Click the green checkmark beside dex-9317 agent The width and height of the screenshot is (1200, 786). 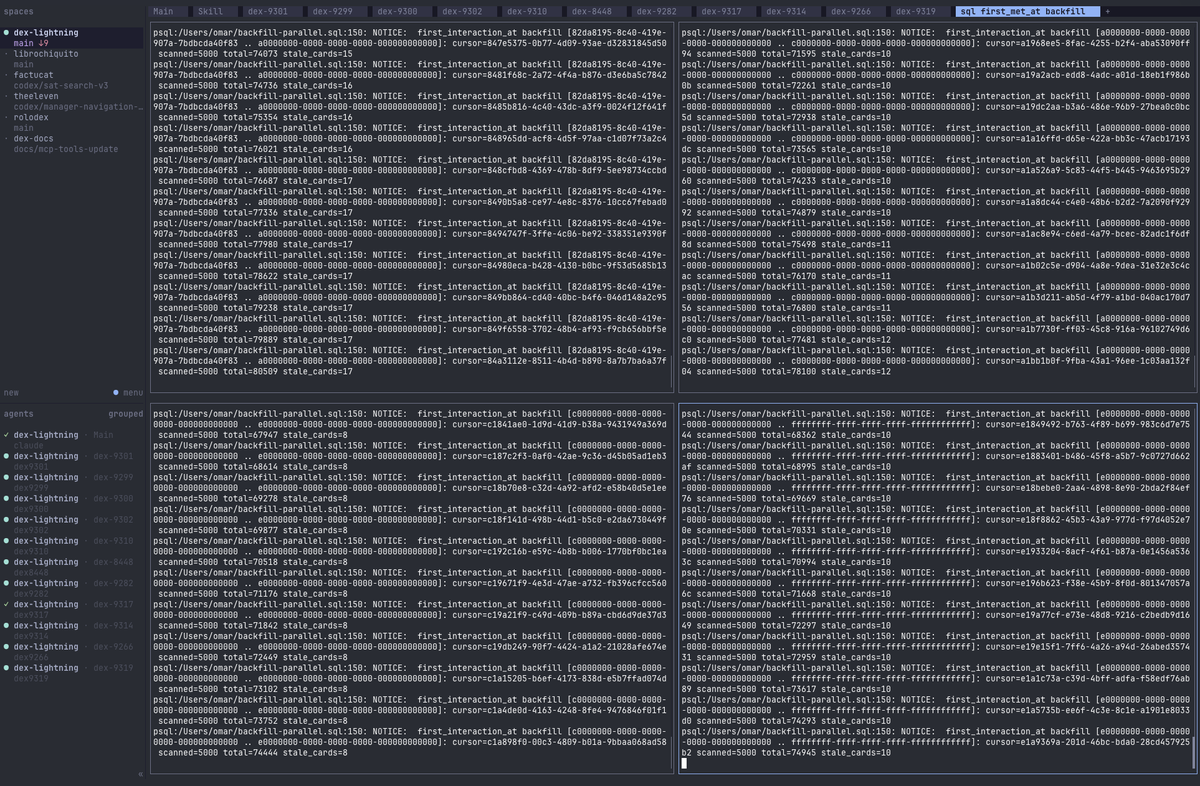pos(6,604)
